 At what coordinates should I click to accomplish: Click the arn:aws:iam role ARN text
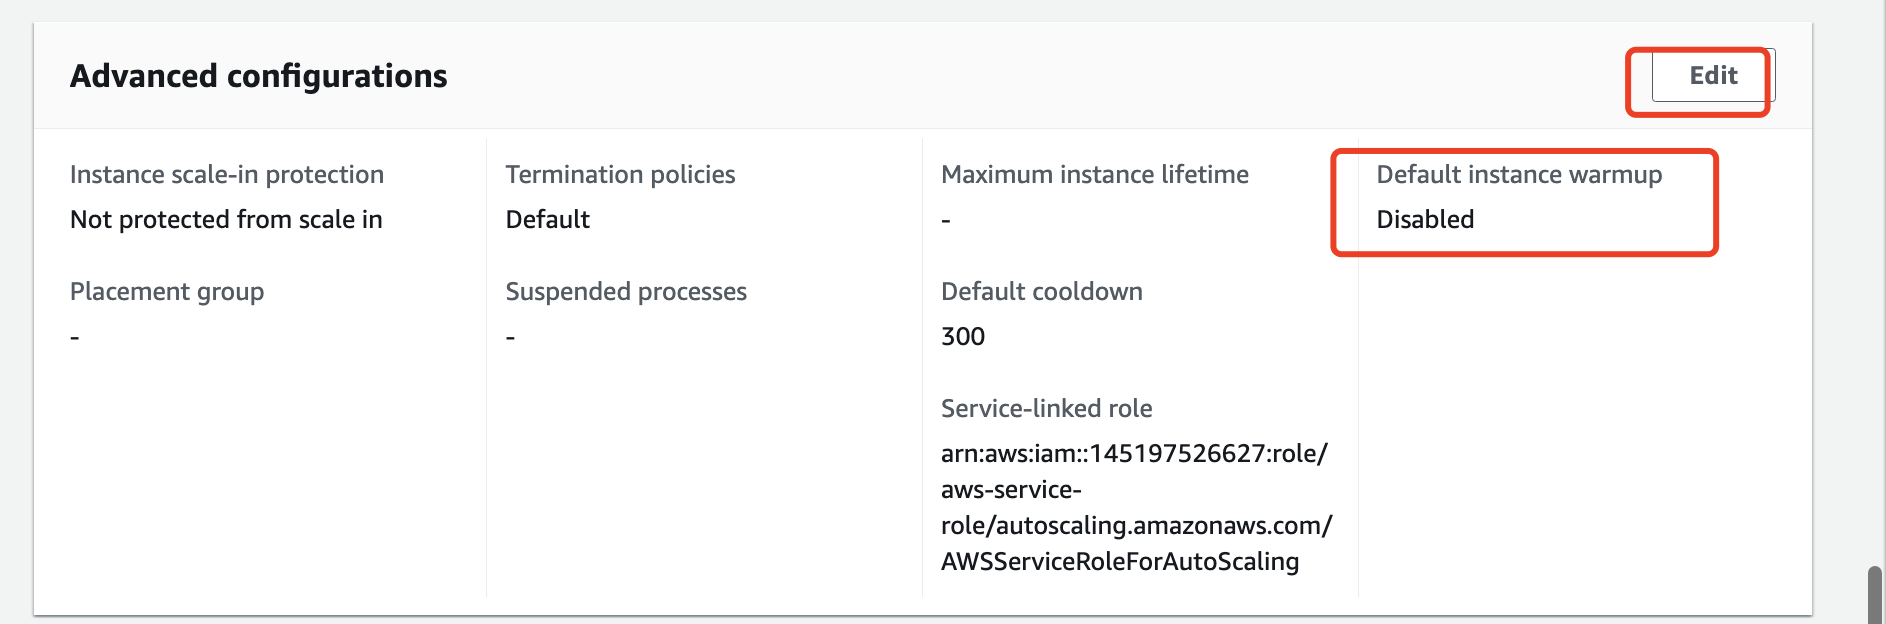1134,453
